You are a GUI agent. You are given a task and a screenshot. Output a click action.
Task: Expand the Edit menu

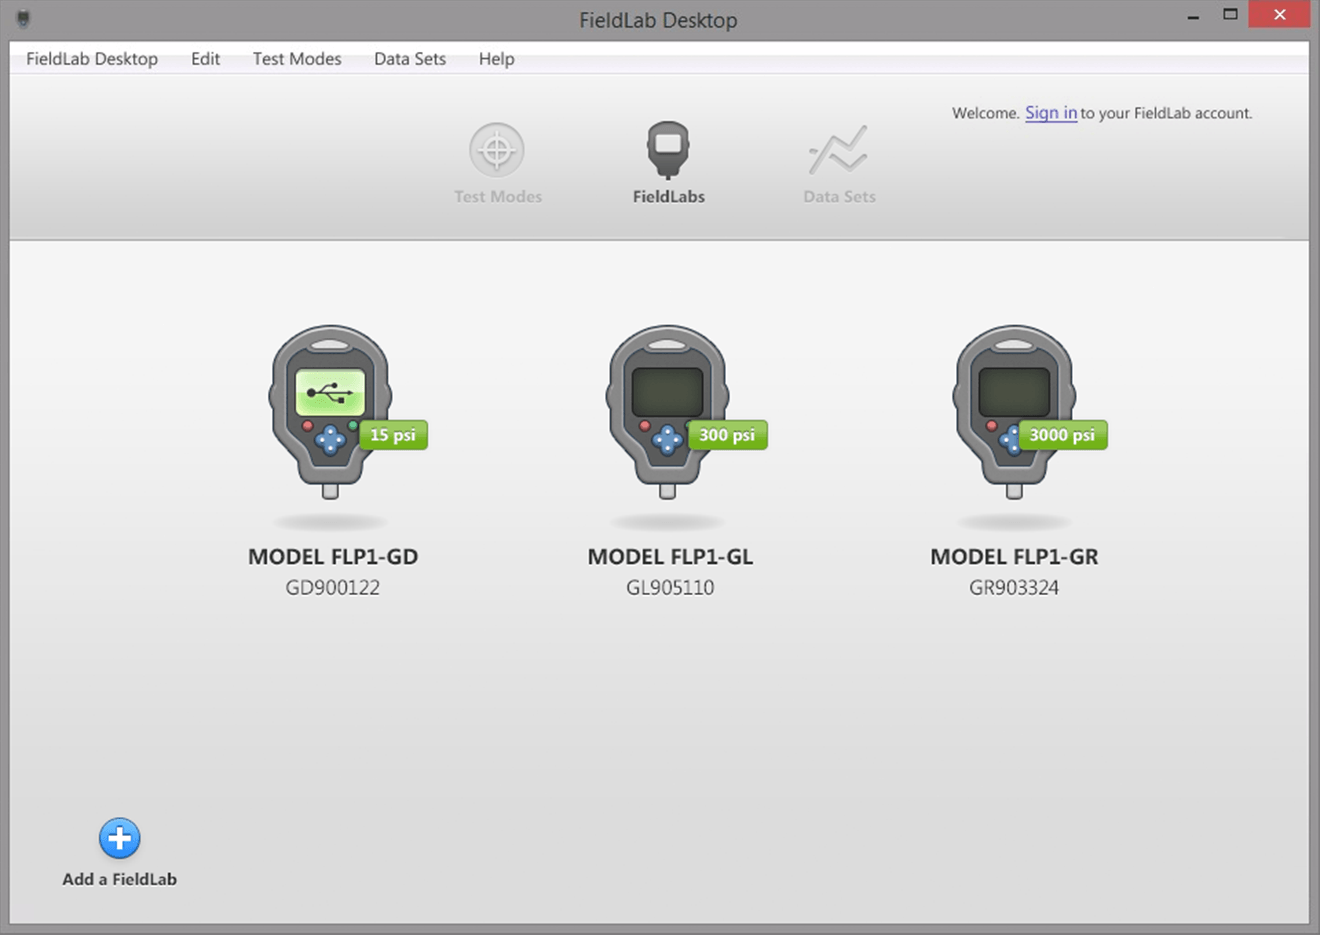[x=205, y=59]
